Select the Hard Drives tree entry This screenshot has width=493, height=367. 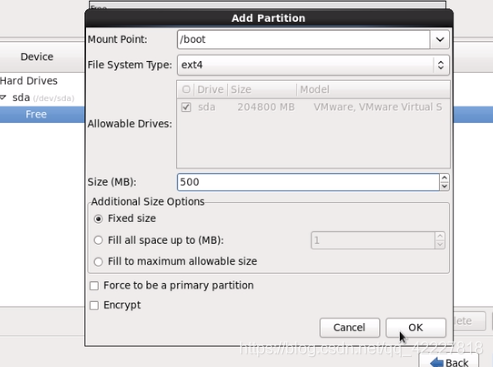tap(29, 81)
